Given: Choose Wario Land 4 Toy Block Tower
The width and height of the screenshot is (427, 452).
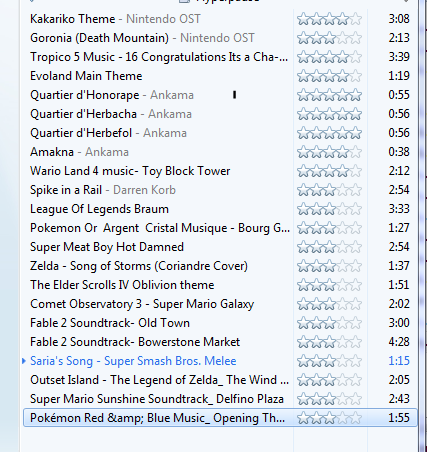Looking at the screenshot, I should pyautogui.click(x=220, y=171).
